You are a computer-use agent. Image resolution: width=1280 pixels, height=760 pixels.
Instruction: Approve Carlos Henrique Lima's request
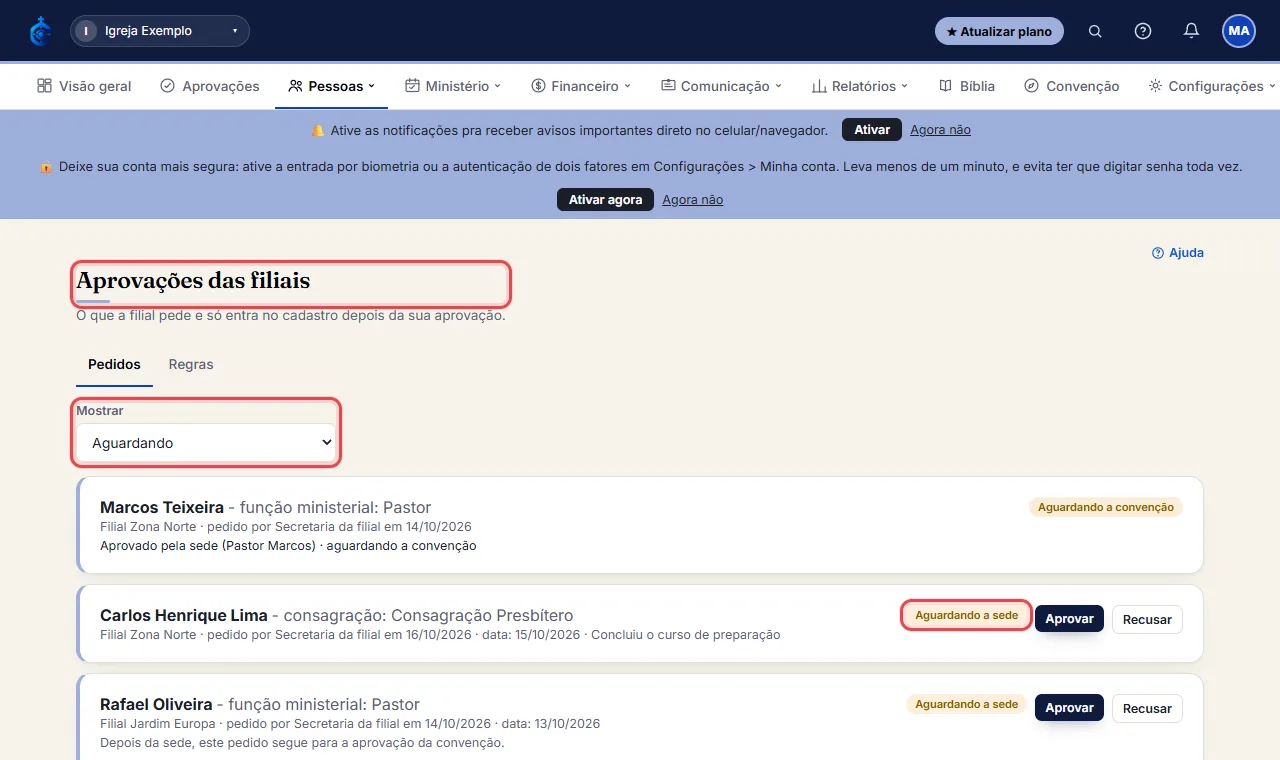click(1069, 619)
